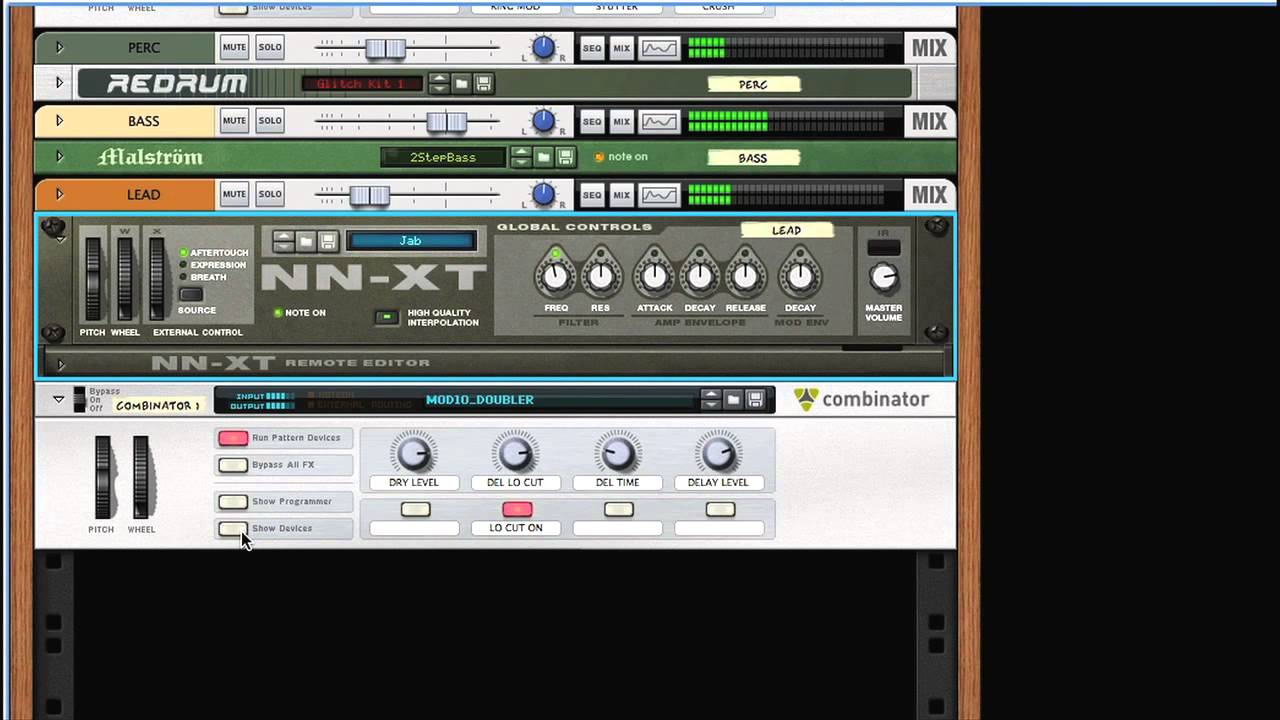Mute the BASS mix channel
Image resolution: width=1280 pixels, height=720 pixels.
pyautogui.click(x=234, y=121)
